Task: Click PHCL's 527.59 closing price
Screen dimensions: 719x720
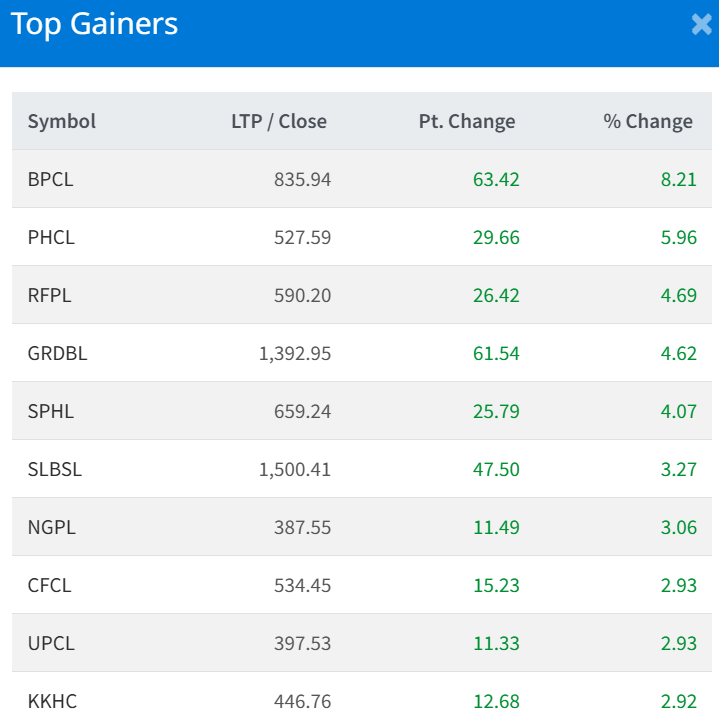Action: 303,237
